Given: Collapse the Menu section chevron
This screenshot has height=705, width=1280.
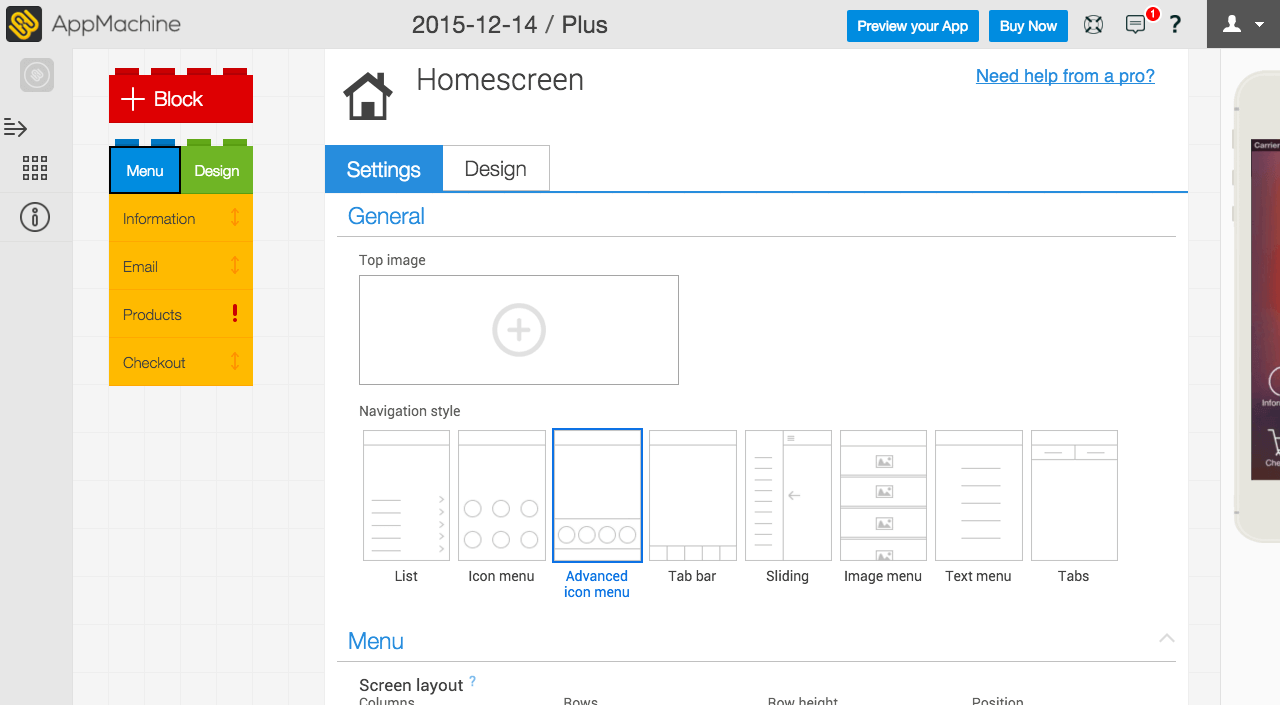Looking at the screenshot, I should [1166, 638].
